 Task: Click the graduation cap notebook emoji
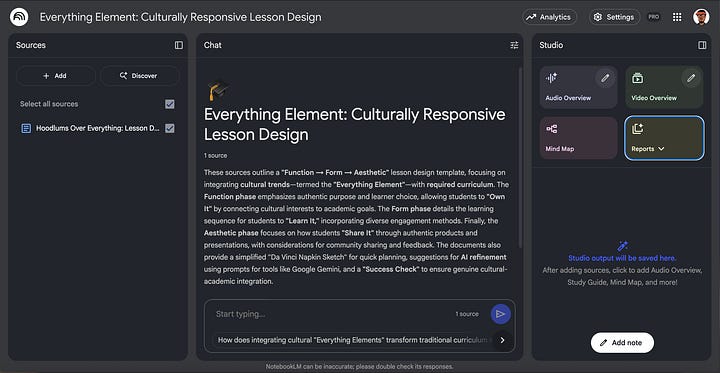219,90
